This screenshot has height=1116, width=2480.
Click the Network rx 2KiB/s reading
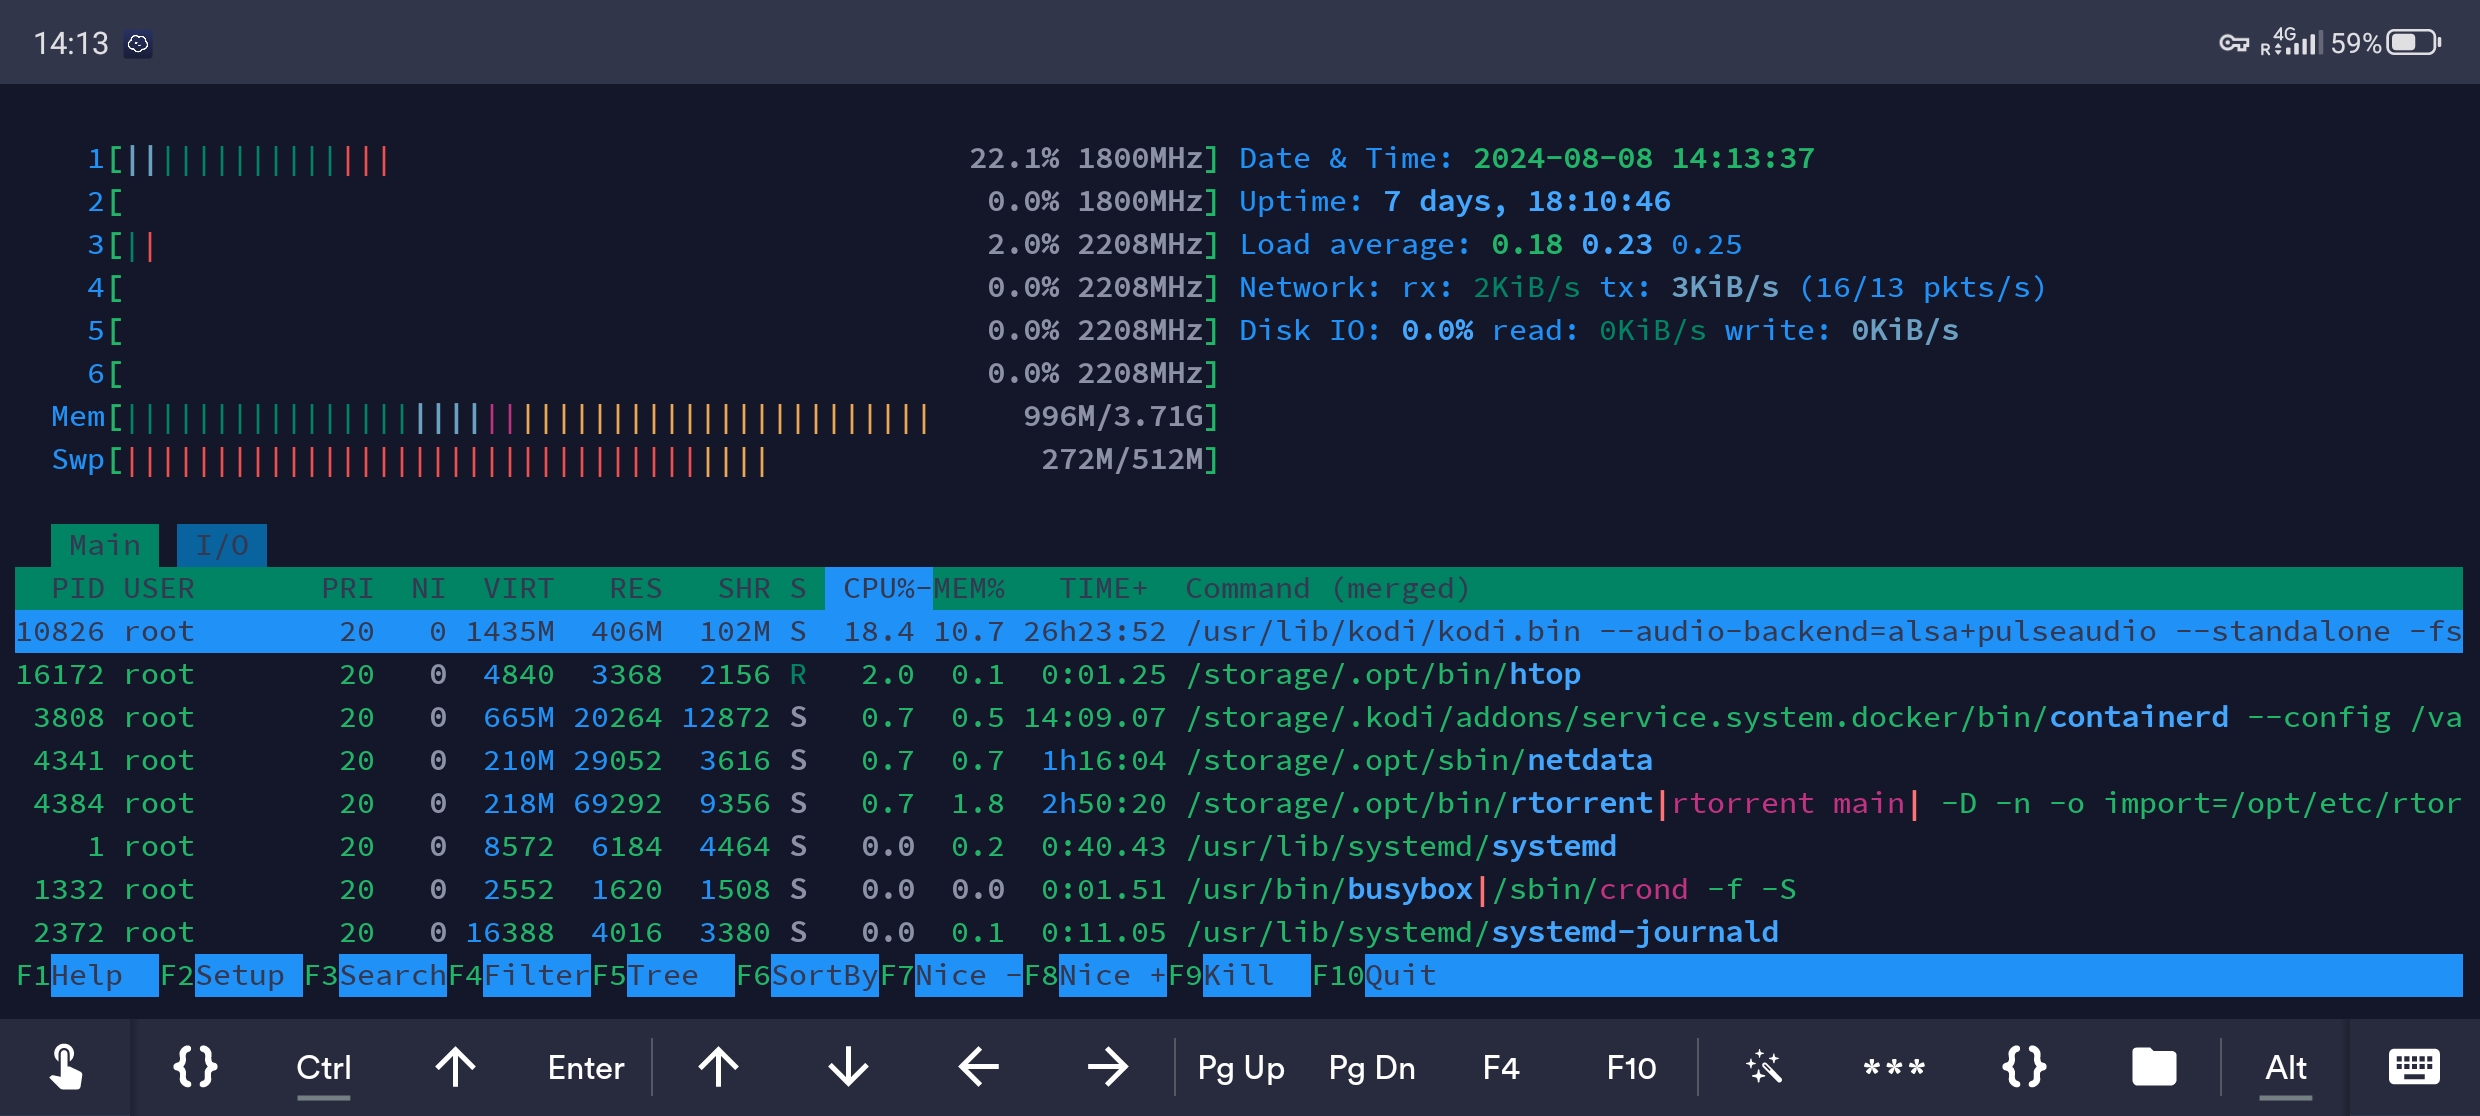pyautogui.click(x=1527, y=288)
